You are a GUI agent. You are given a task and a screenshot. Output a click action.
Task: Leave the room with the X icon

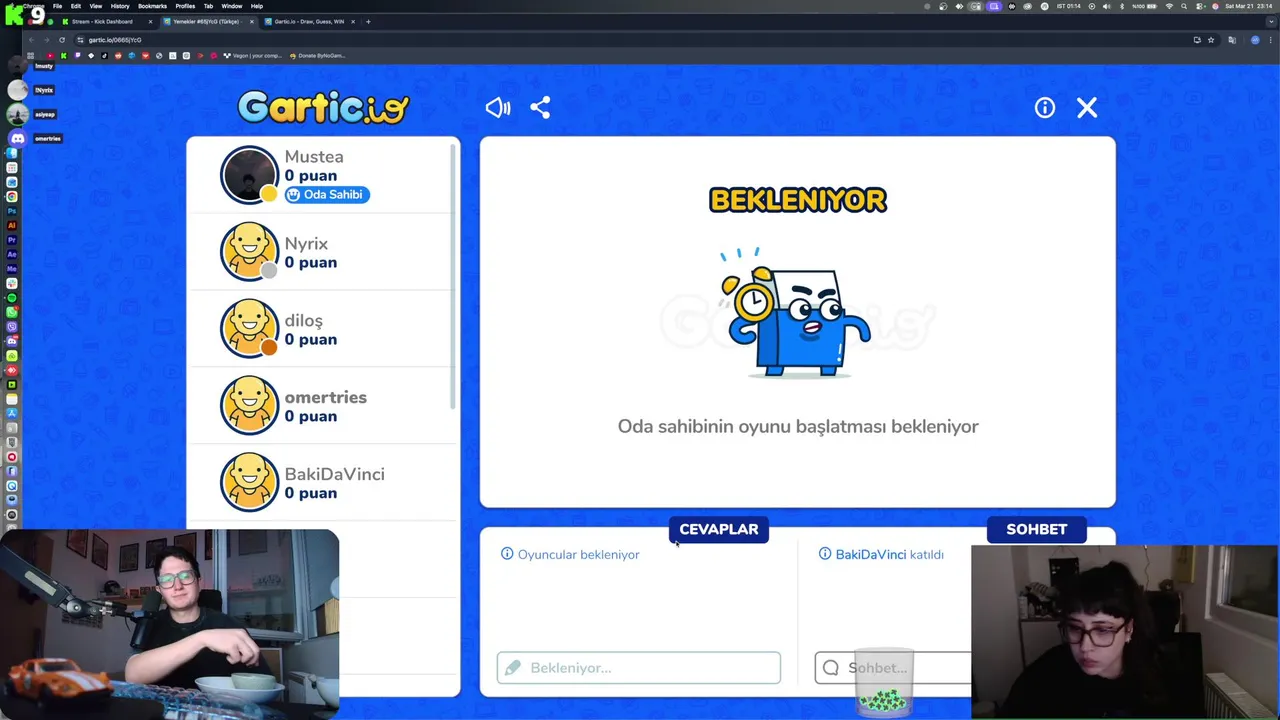coord(1087,108)
